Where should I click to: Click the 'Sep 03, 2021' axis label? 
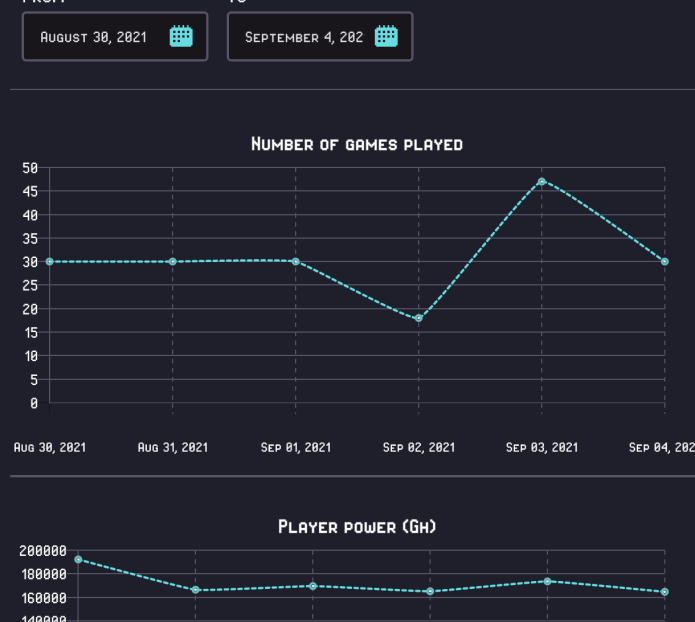click(x=542, y=447)
